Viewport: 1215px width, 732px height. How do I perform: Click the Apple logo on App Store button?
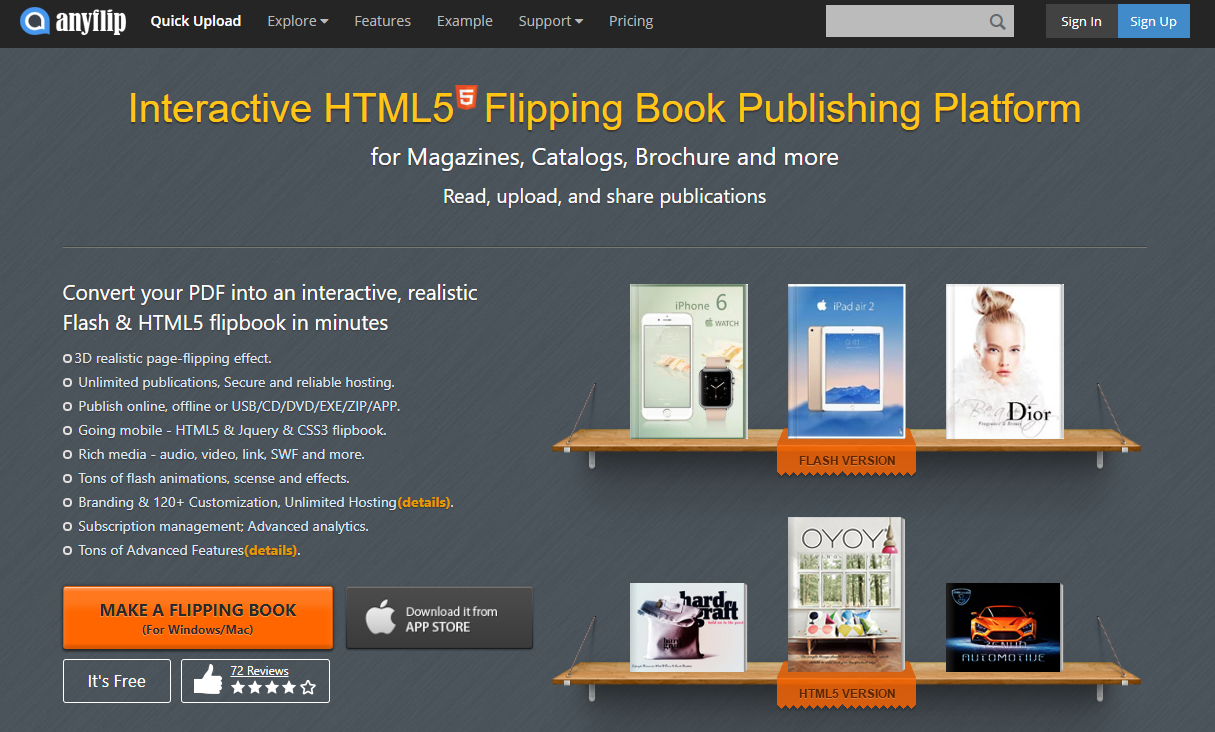(380, 619)
